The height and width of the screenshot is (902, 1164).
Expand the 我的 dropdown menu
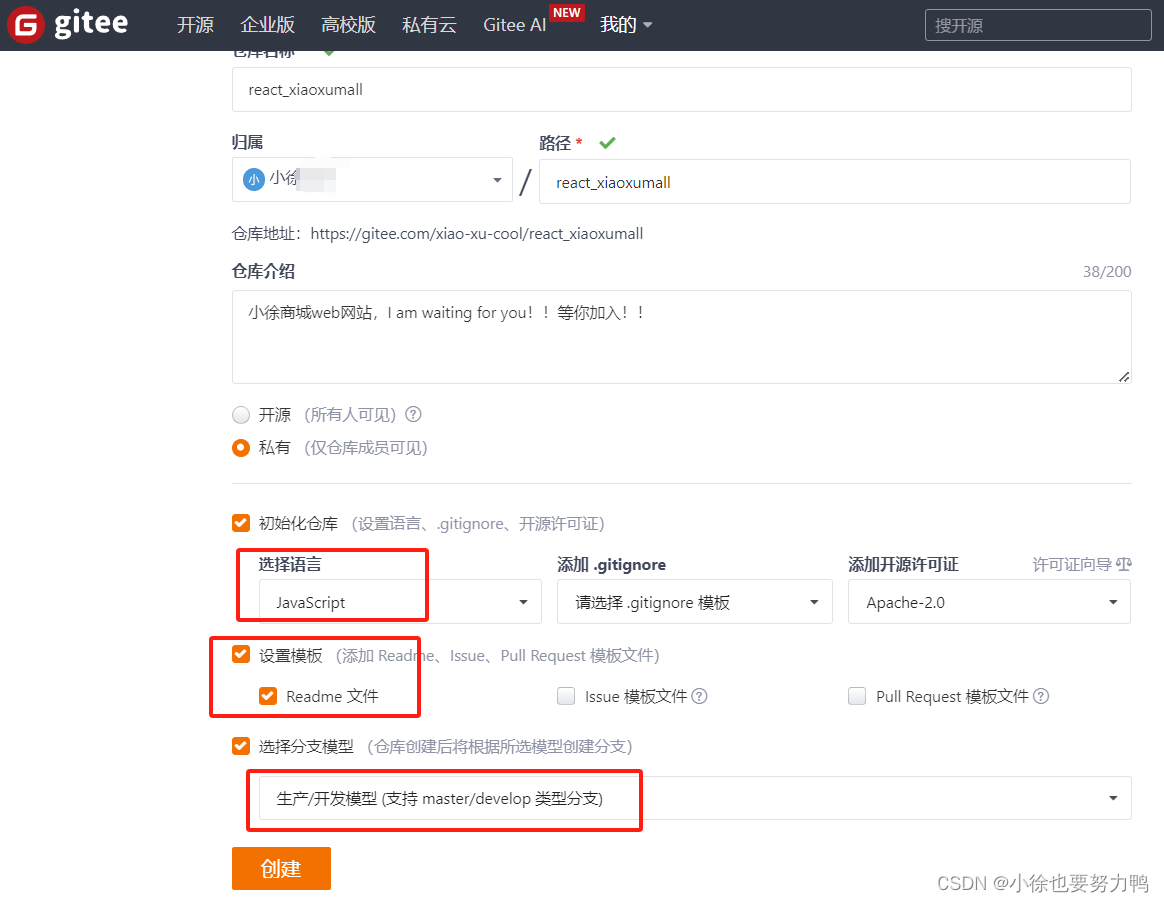pos(626,24)
